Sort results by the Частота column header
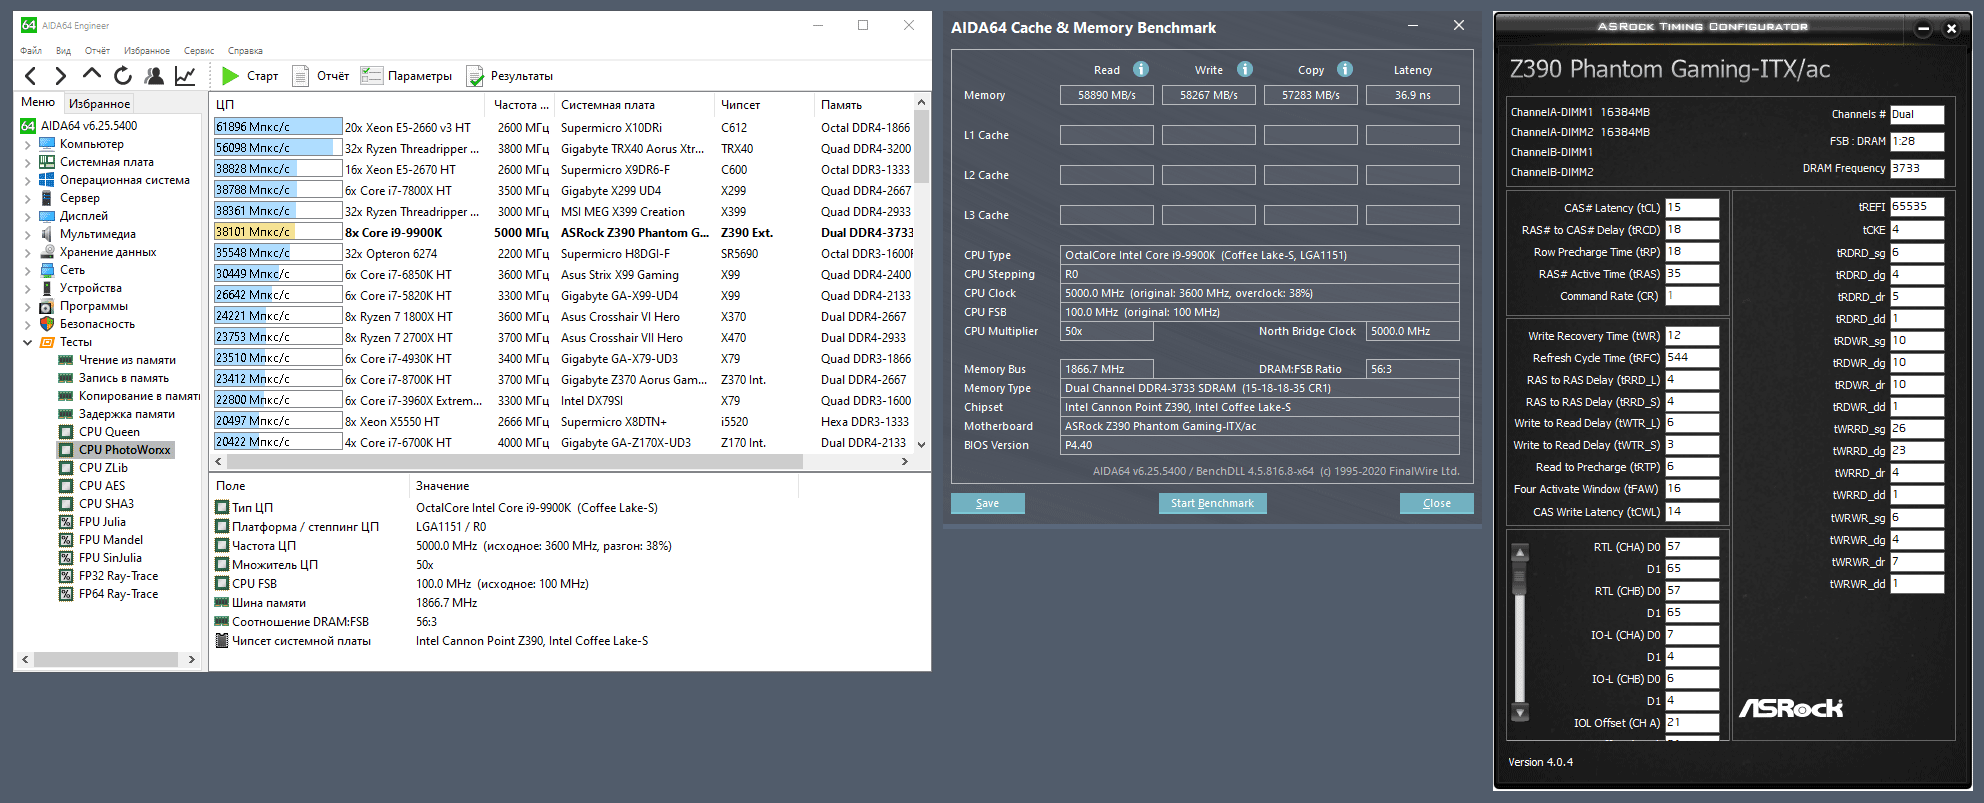This screenshot has height=803, width=1984. pos(521,105)
